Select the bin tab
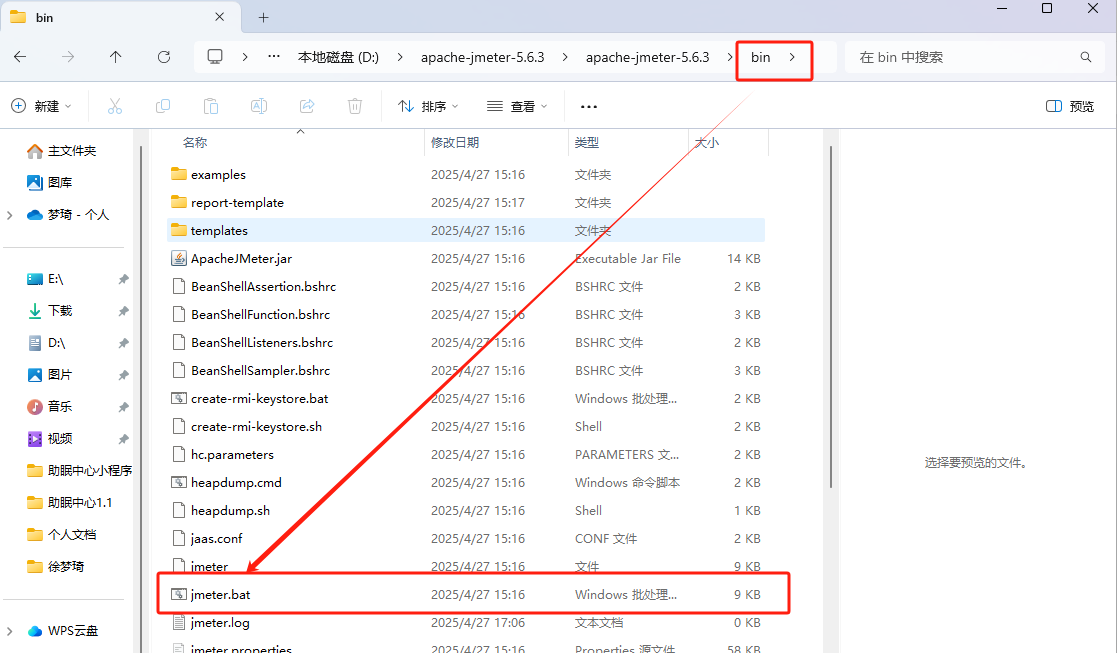 (x=121, y=17)
